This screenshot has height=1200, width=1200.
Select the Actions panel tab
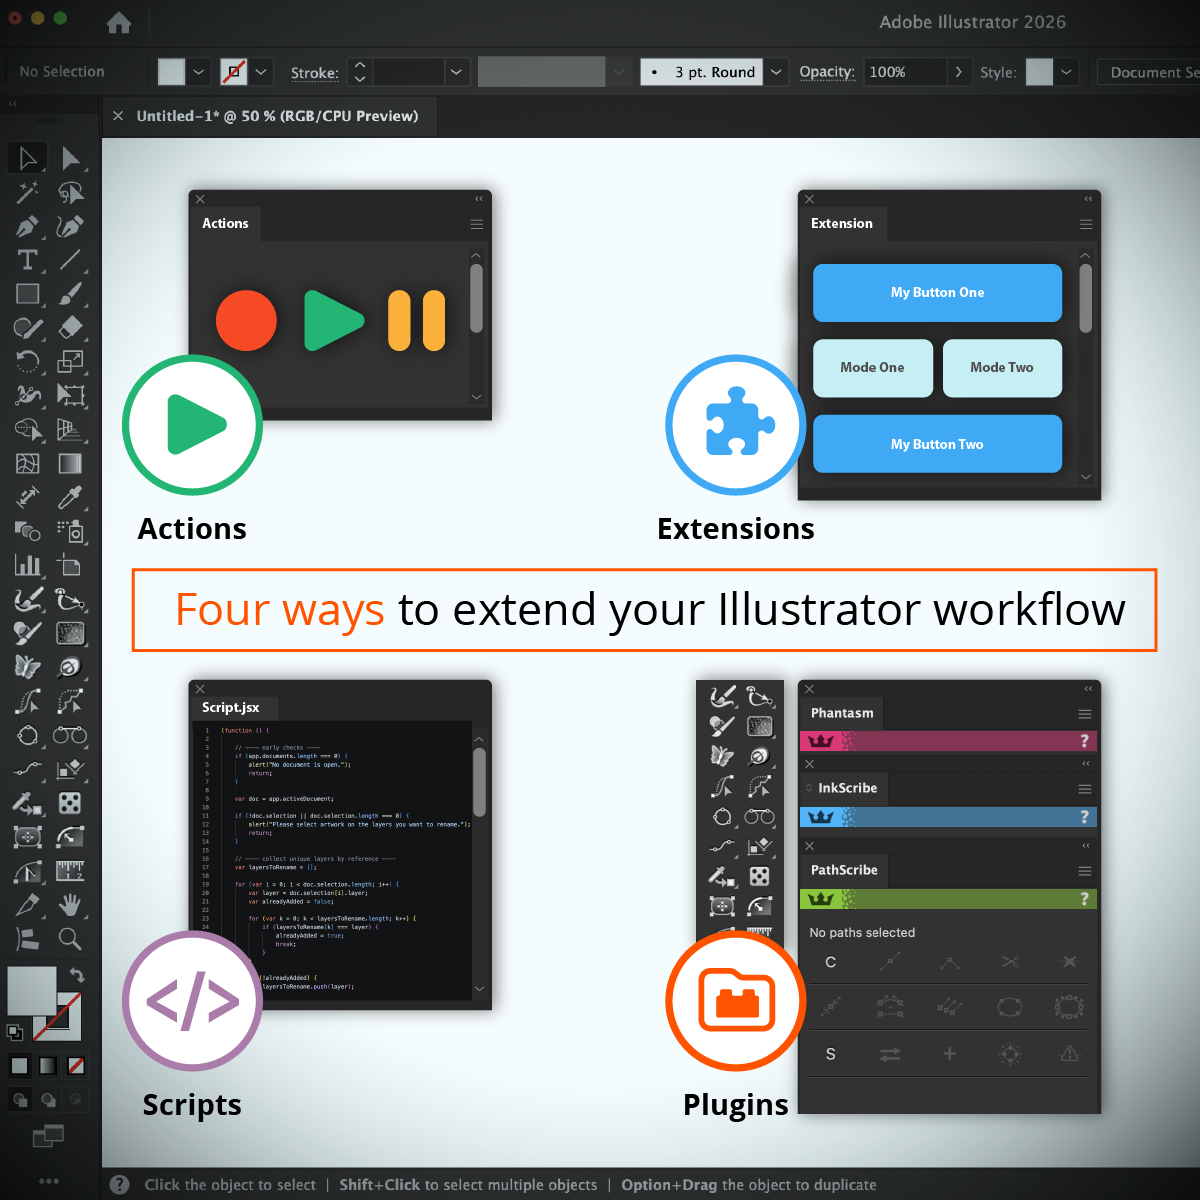(x=226, y=224)
